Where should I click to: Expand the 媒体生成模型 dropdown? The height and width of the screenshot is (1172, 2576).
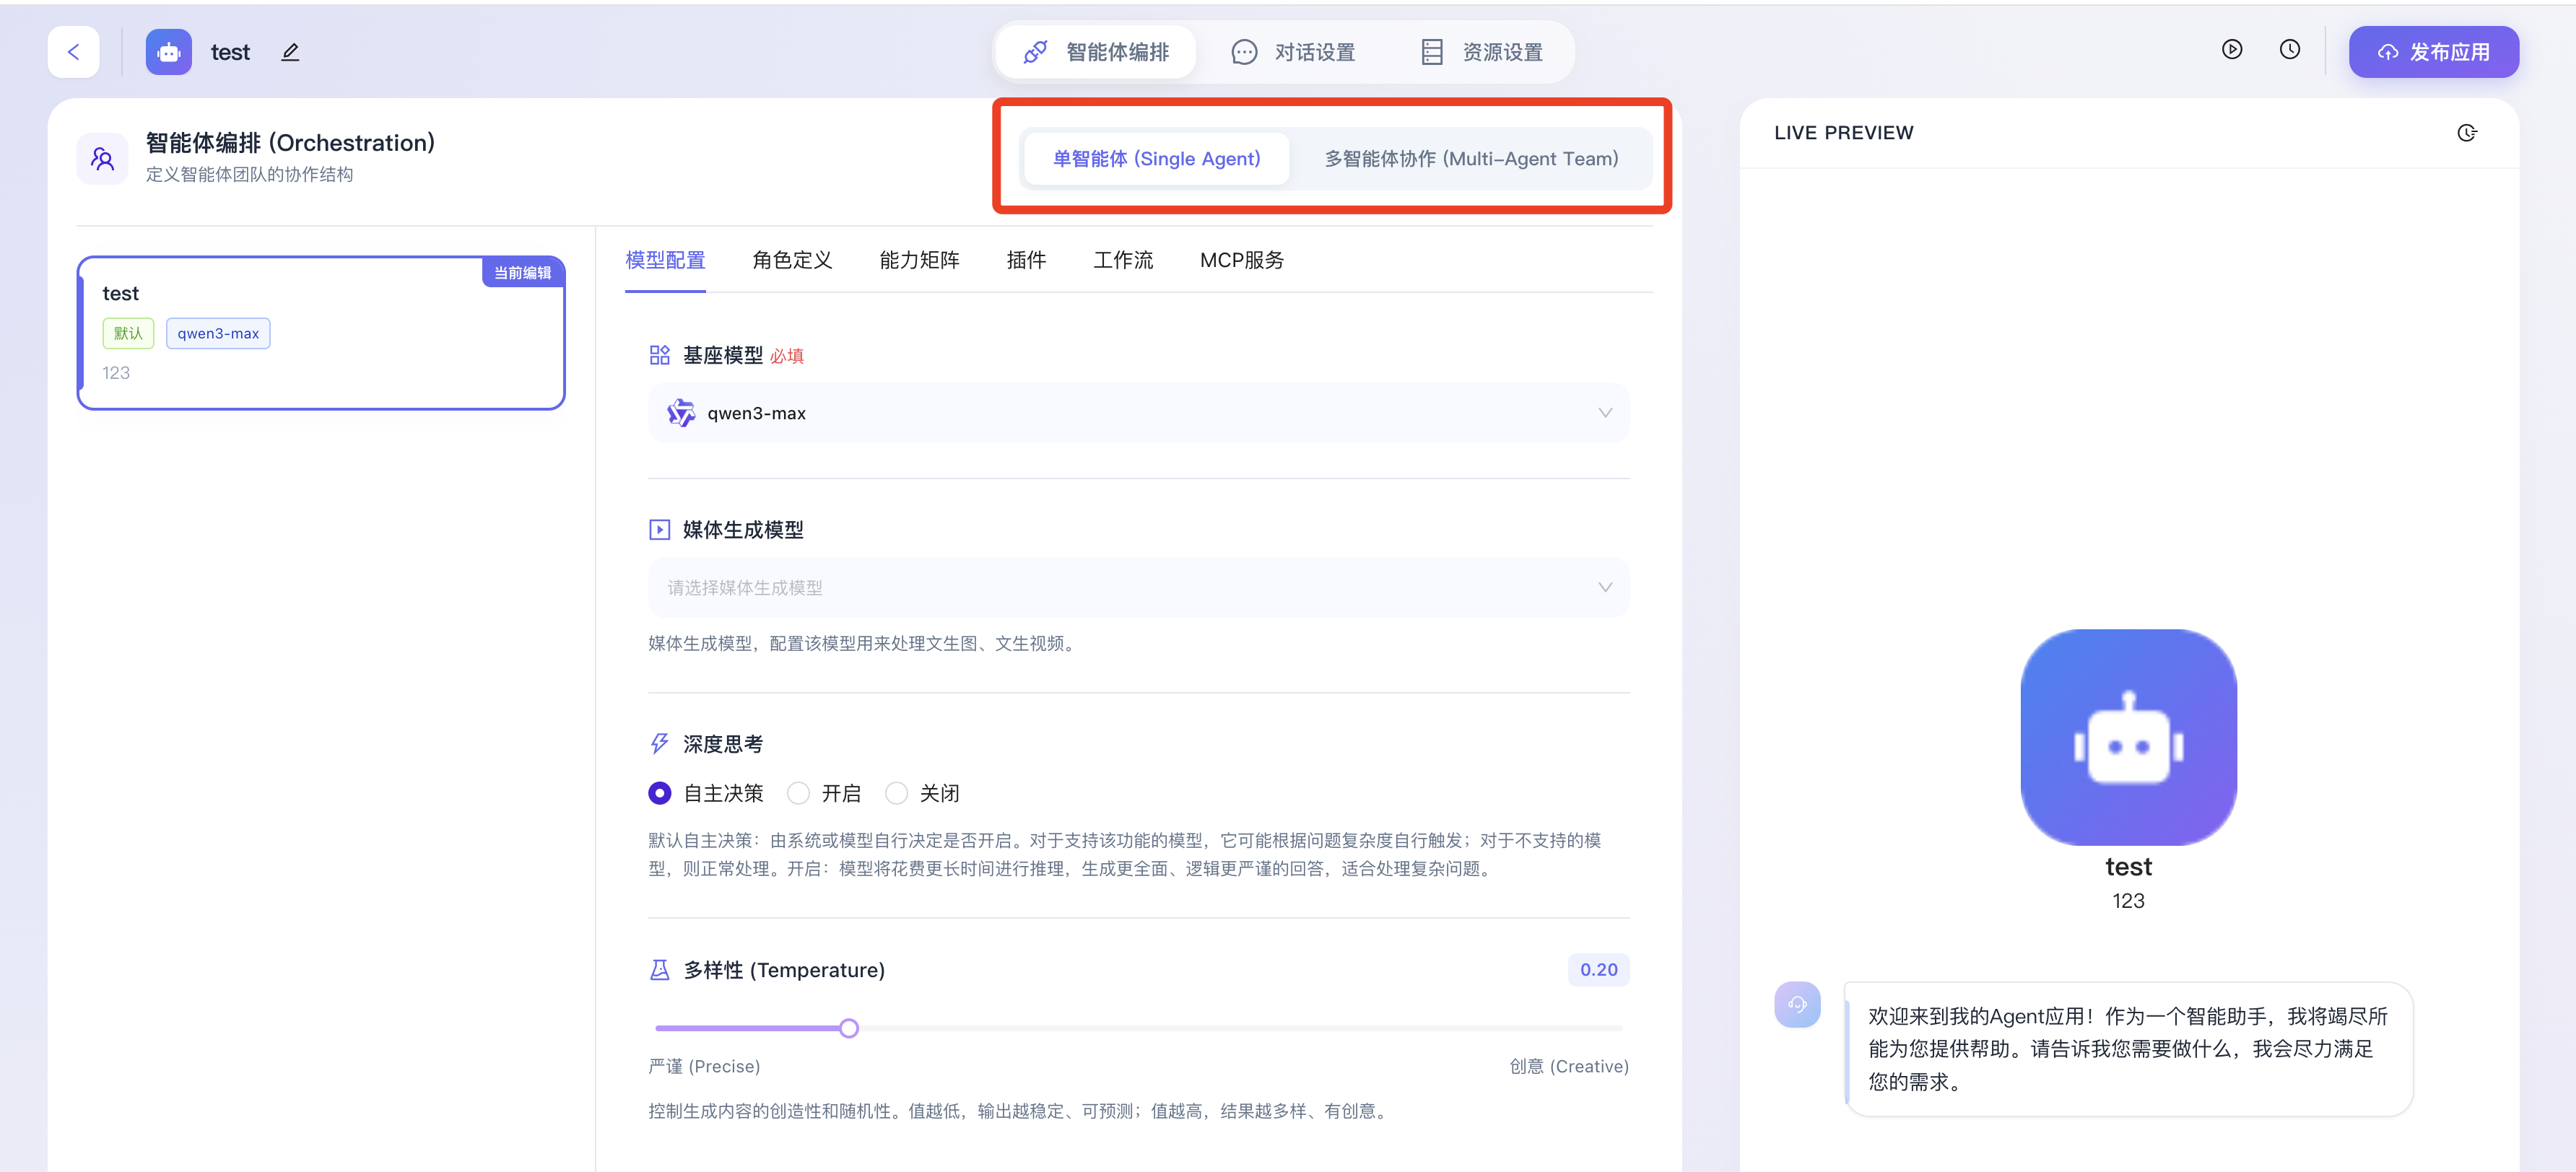coord(1138,587)
